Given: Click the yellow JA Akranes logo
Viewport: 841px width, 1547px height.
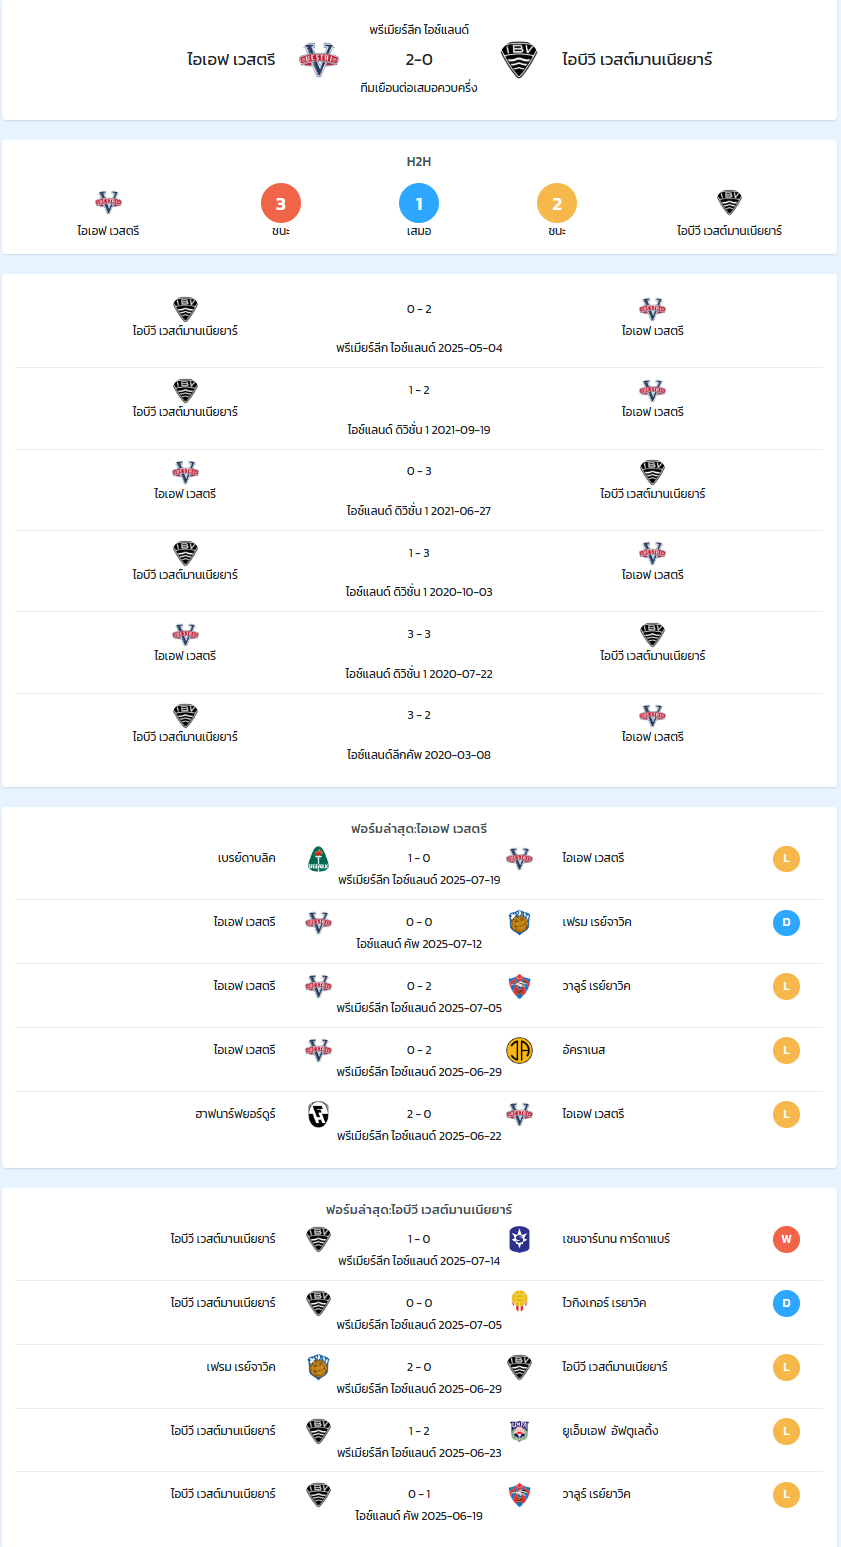Looking at the screenshot, I should (x=519, y=1050).
